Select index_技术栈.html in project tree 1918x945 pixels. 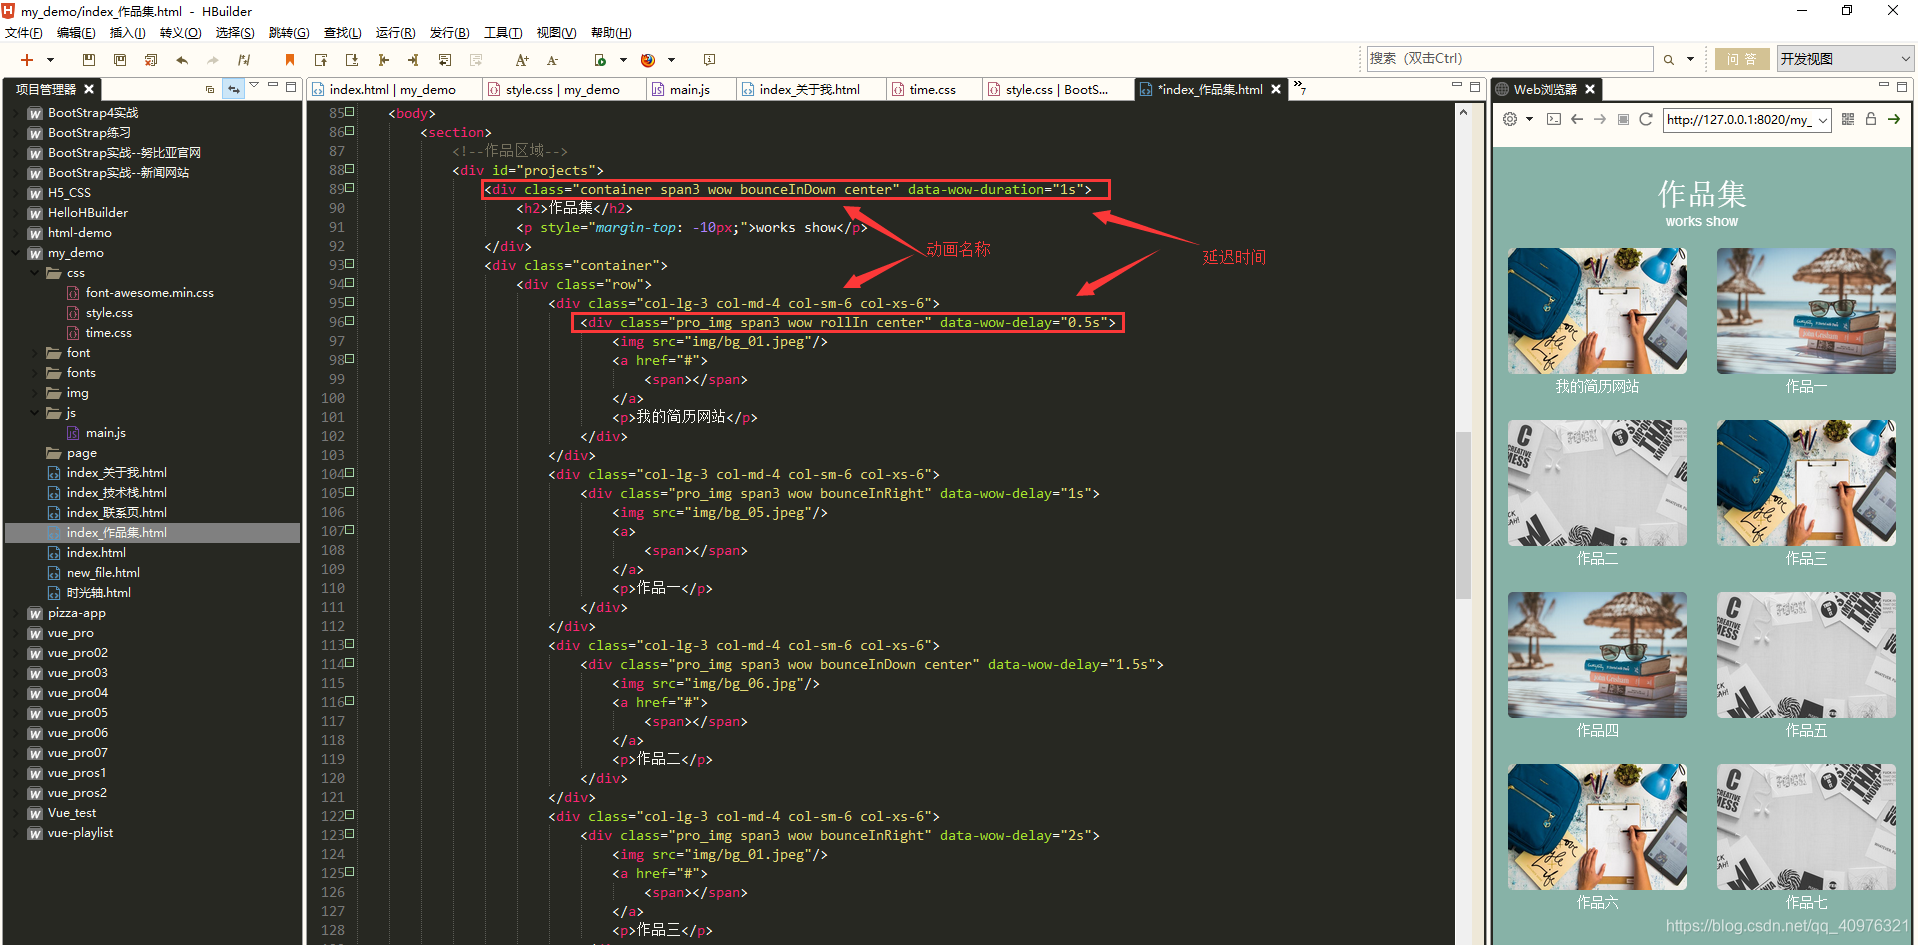tap(116, 493)
